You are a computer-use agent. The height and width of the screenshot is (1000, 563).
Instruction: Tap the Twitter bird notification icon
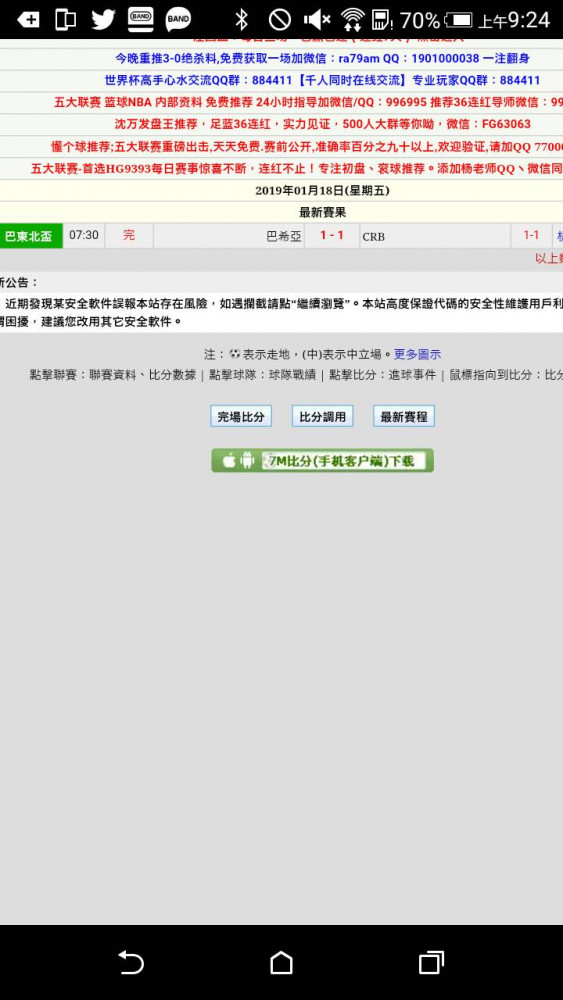(103, 20)
